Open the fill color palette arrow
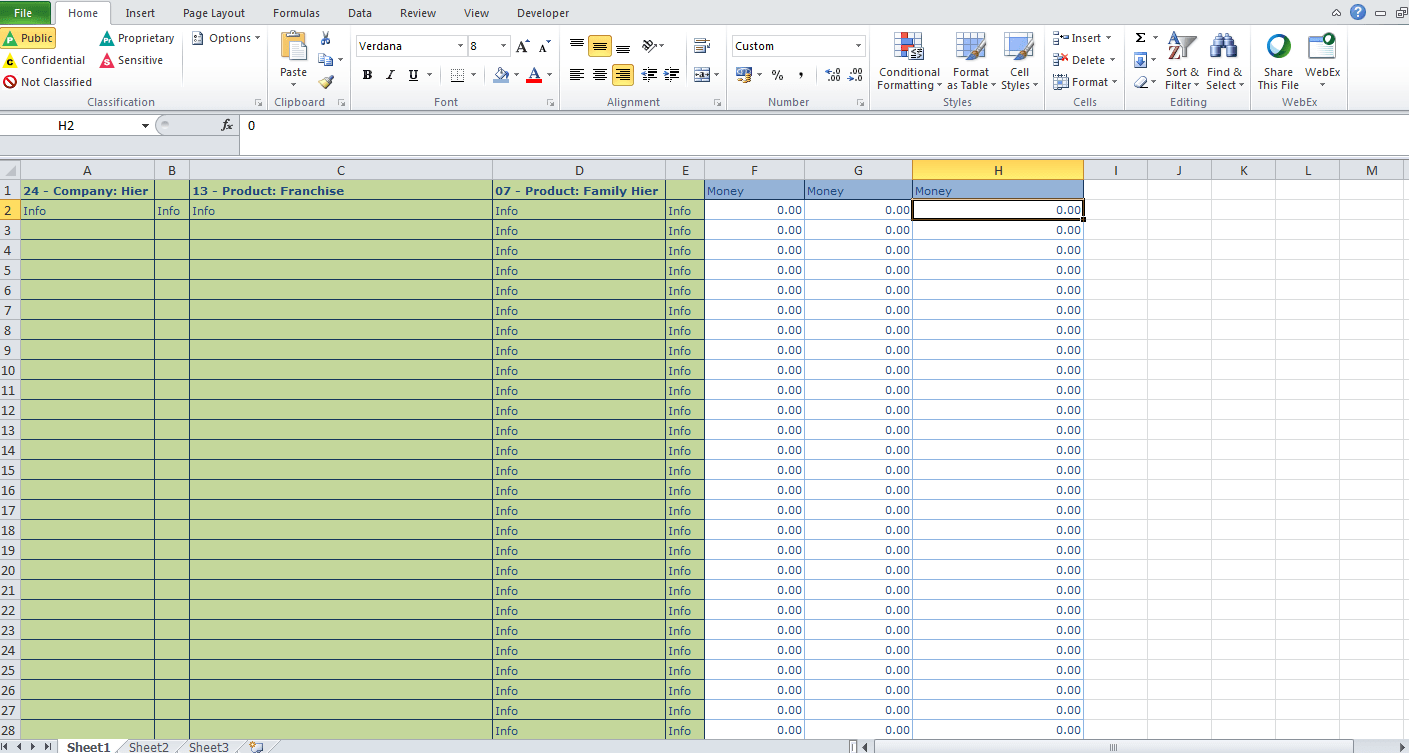 [516, 75]
